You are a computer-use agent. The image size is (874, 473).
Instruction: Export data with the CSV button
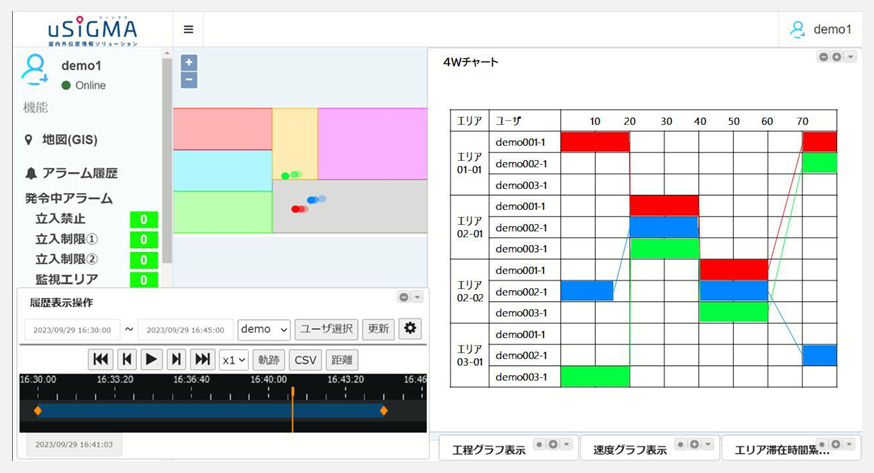[305, 360]
